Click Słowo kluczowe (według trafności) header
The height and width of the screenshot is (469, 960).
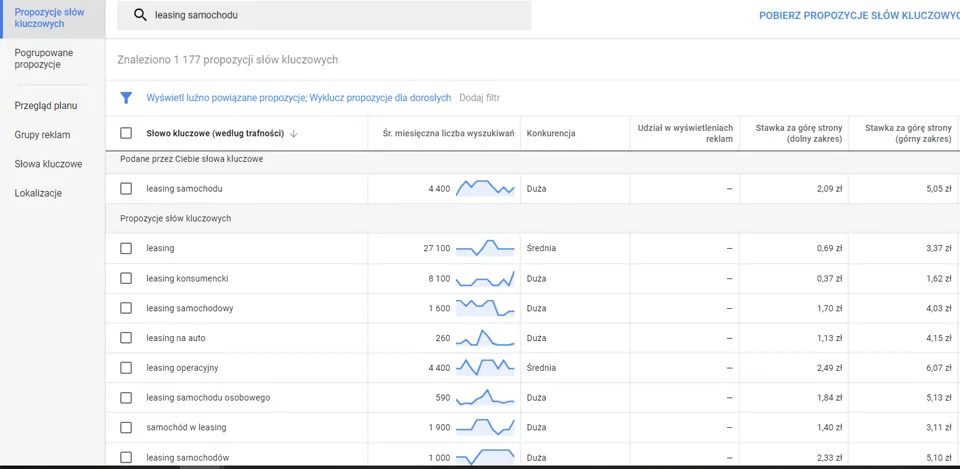click(x=215, y=133)
